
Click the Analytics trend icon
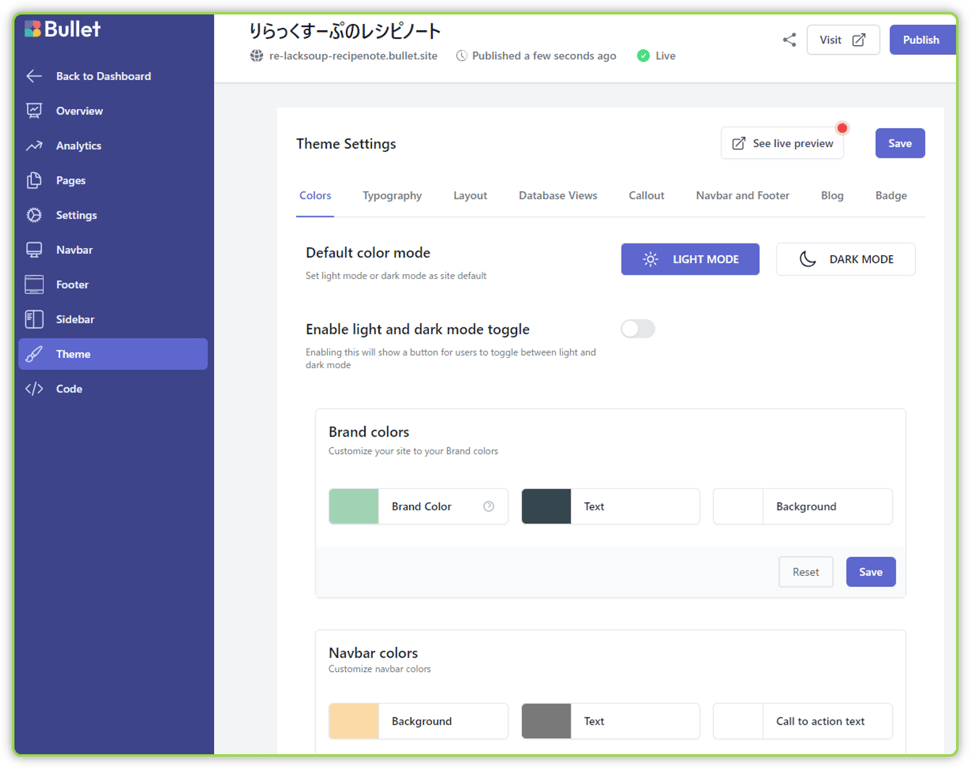coord(34,145)
